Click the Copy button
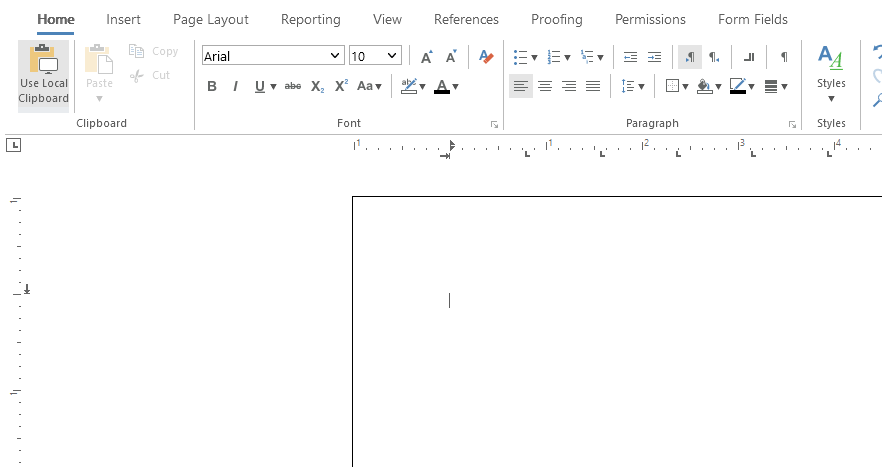The width and height of the screenshot is (882, 467). [154, 51]
